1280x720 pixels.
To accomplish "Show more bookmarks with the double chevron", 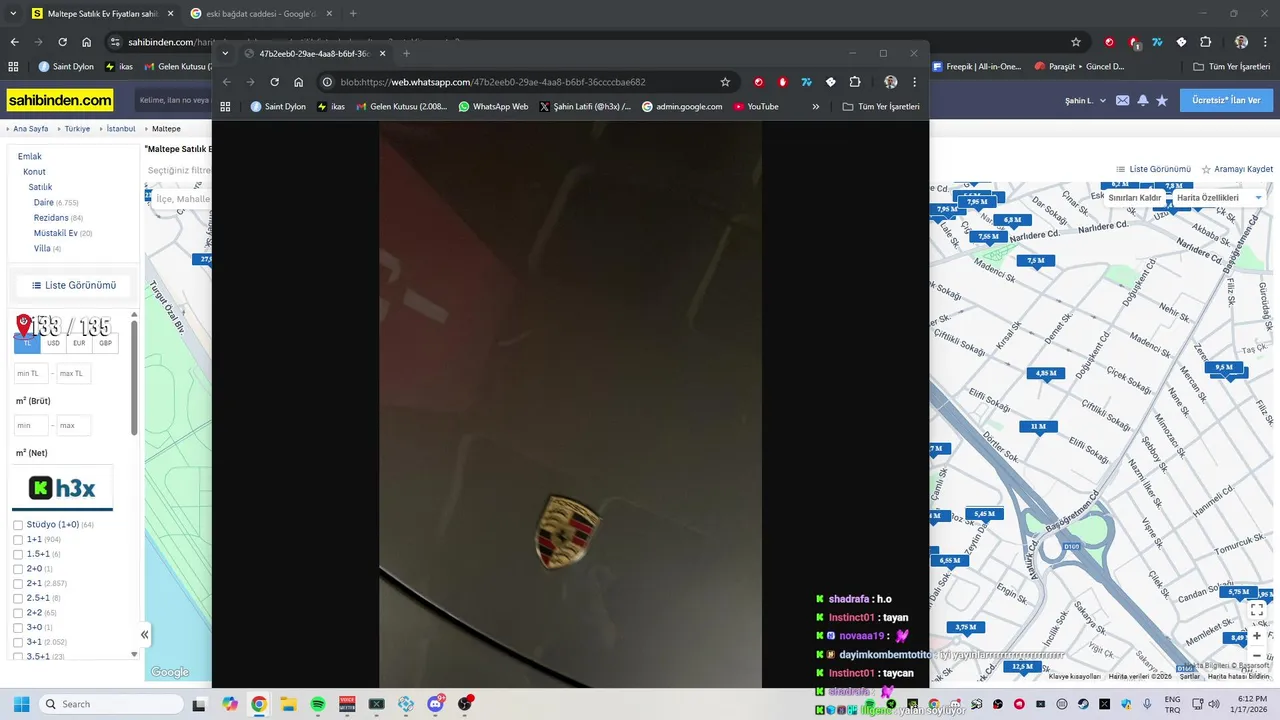I will tap(815, 106).
